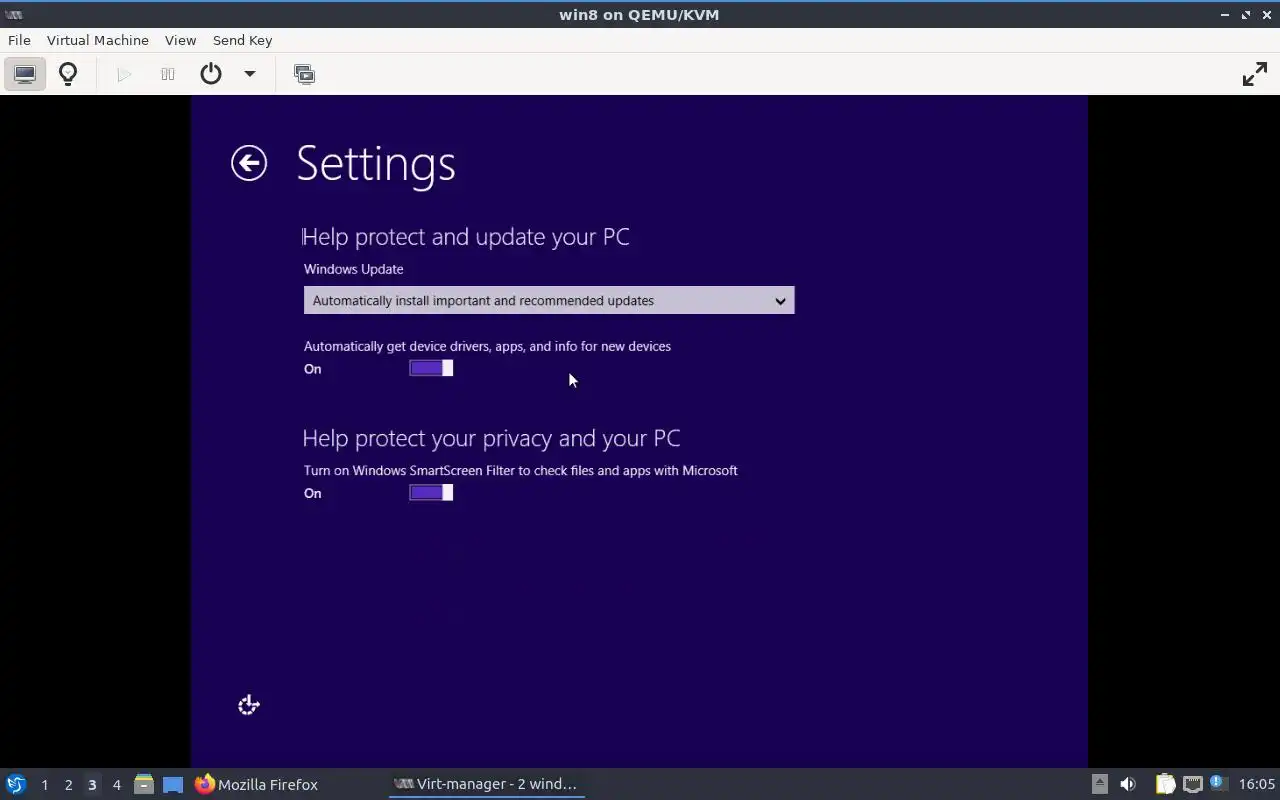Screen dimensions: 1280x800
Task: Click the network tray icon
Action: 1193,784
